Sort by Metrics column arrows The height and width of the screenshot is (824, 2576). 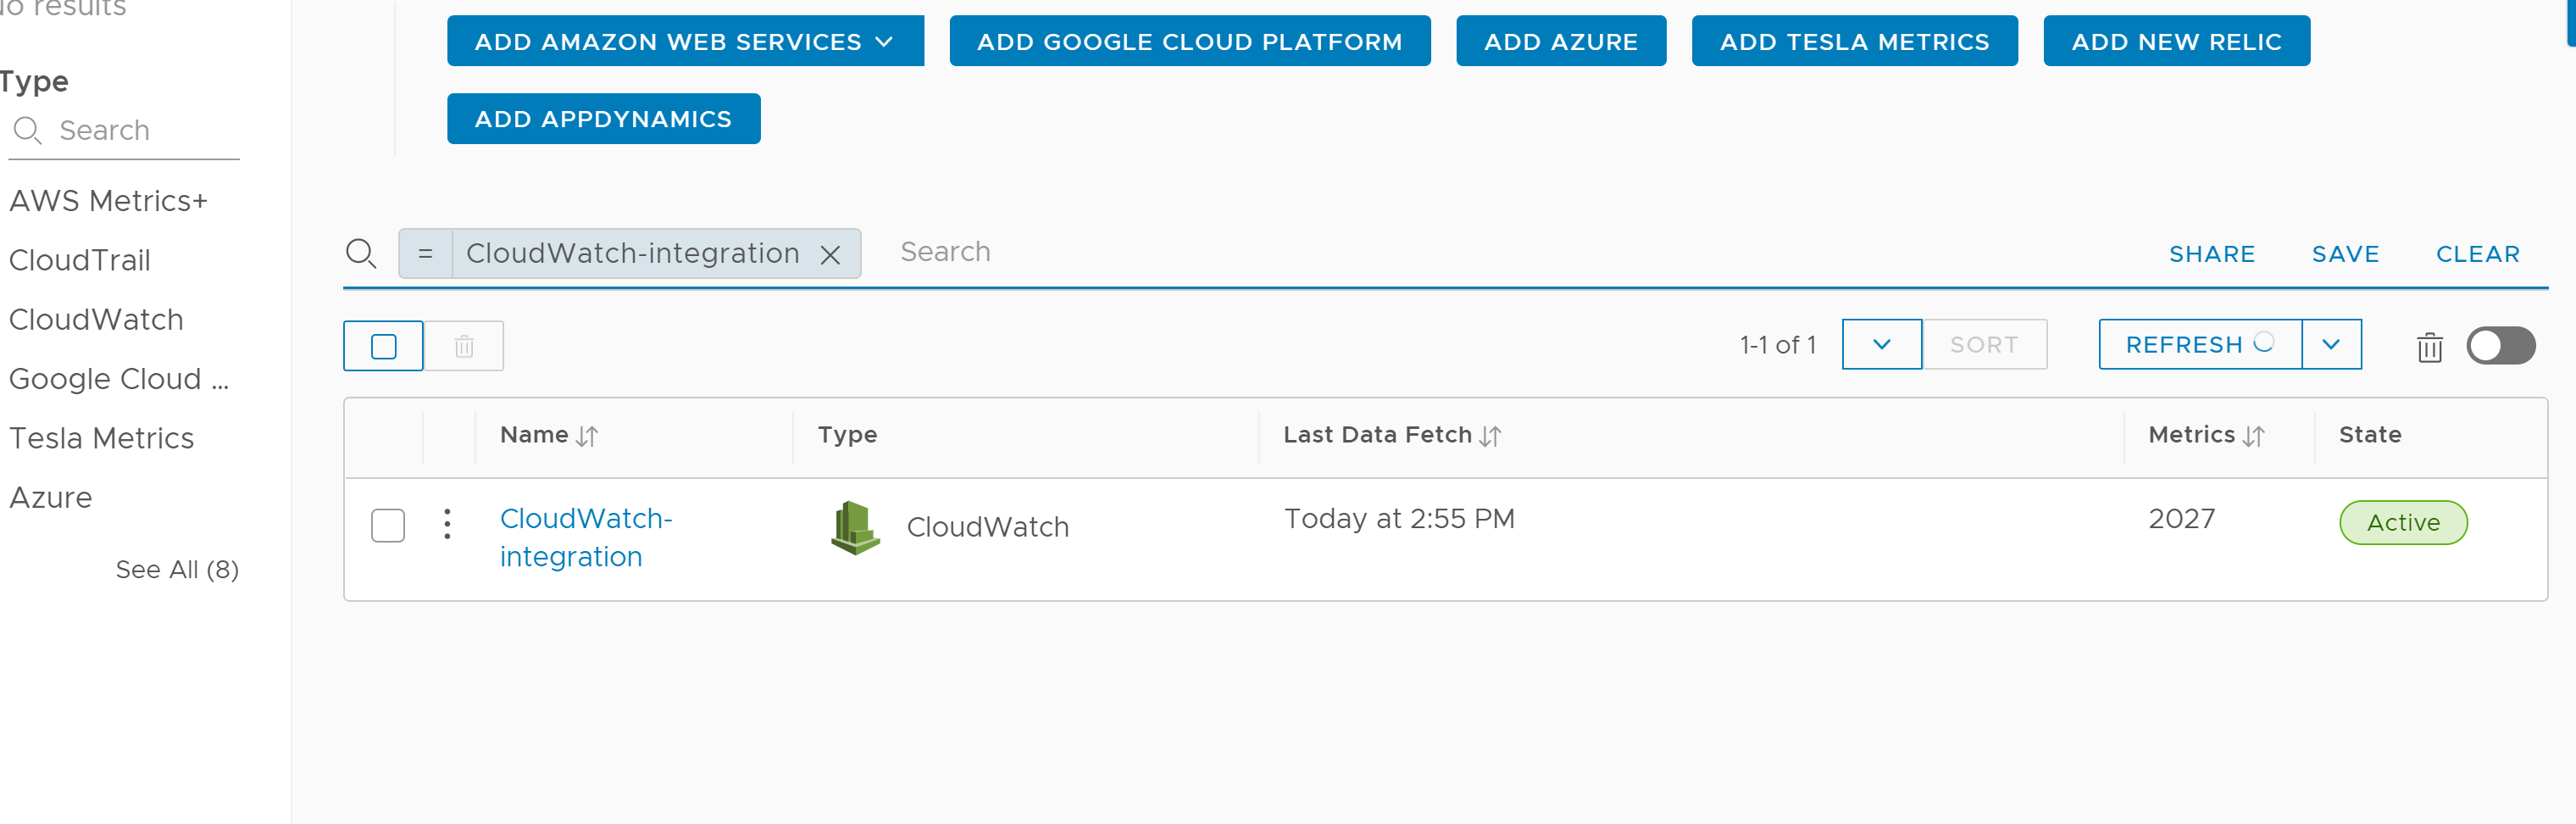(2253, 436)
